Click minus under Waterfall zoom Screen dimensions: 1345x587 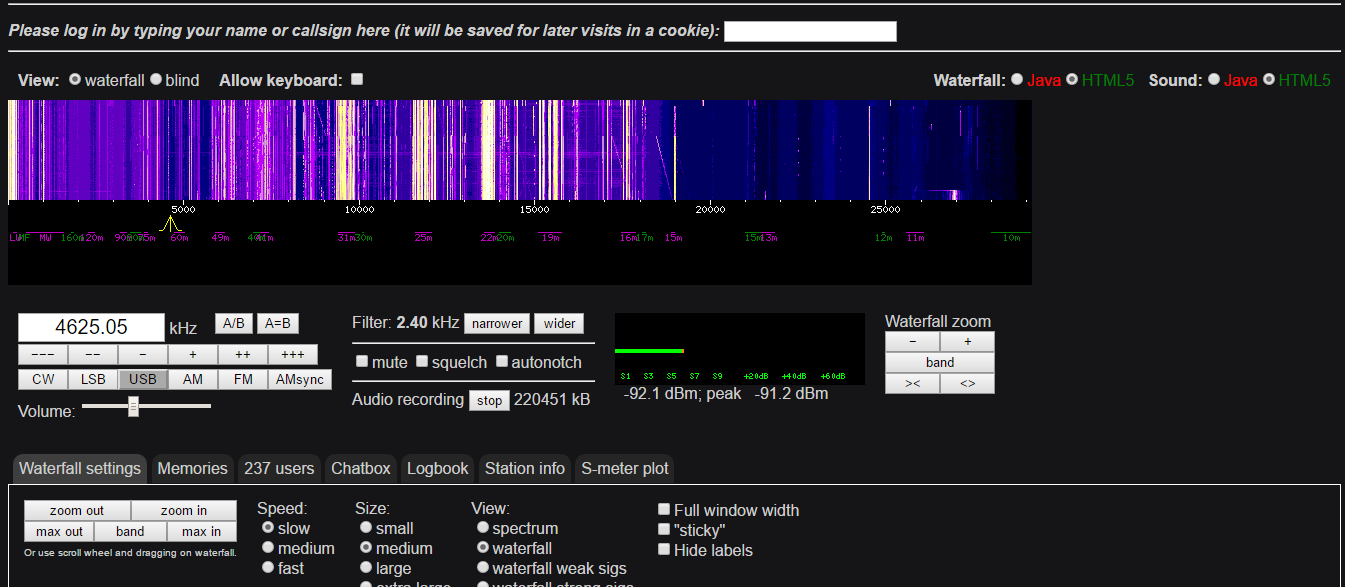[912, 342]
